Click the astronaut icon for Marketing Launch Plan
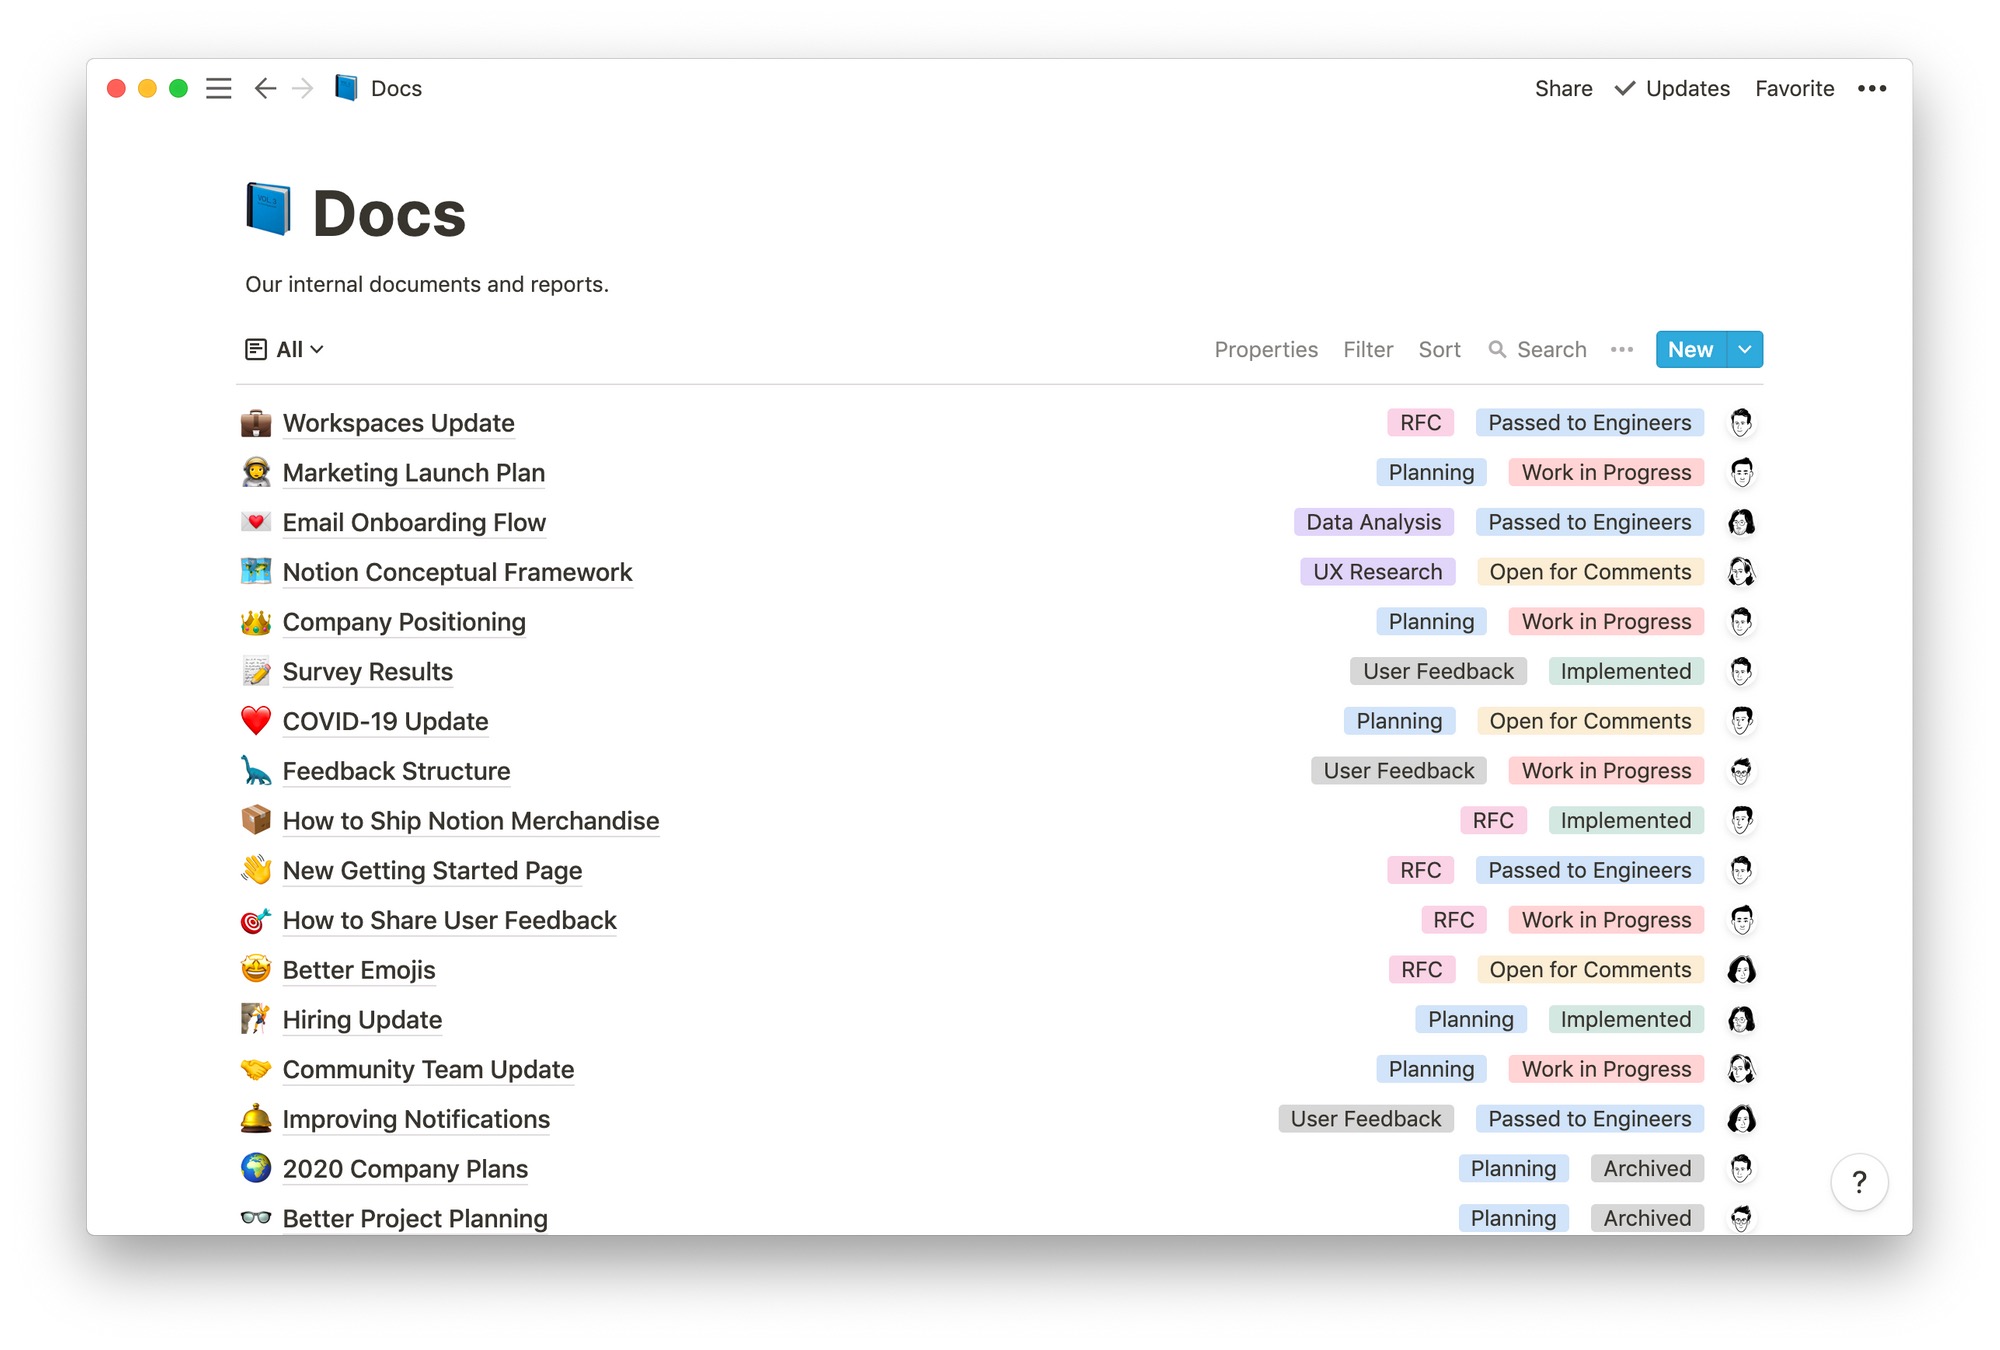Image resolution: width=2000 pixels, height=1350 pixels. click(x=256, y=472)
